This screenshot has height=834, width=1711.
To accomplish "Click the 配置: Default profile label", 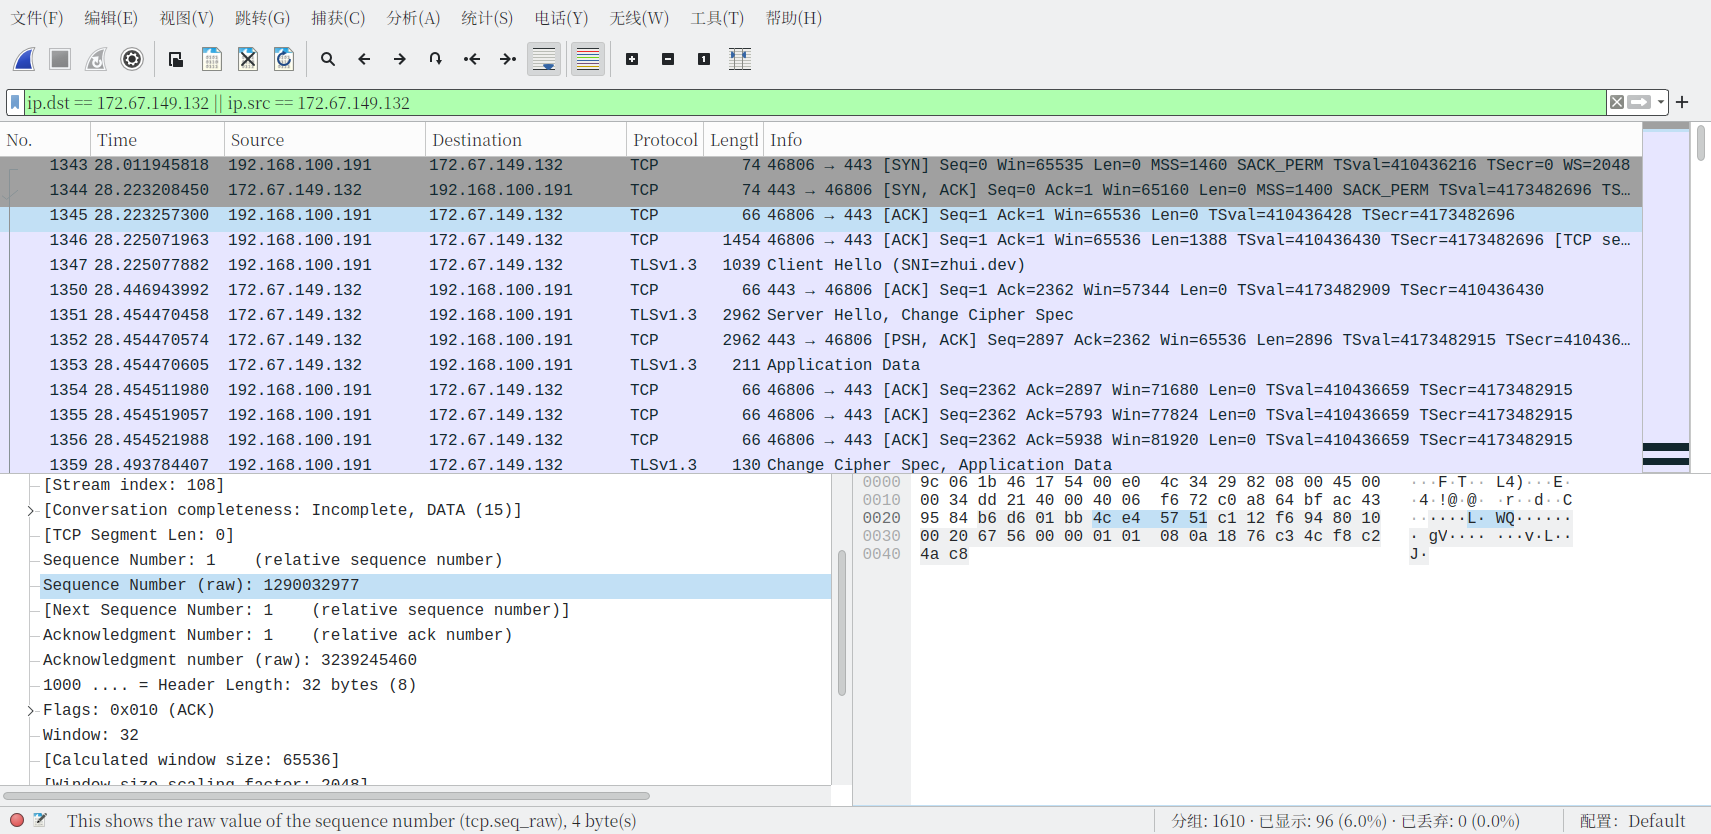I will point(1632,821).
